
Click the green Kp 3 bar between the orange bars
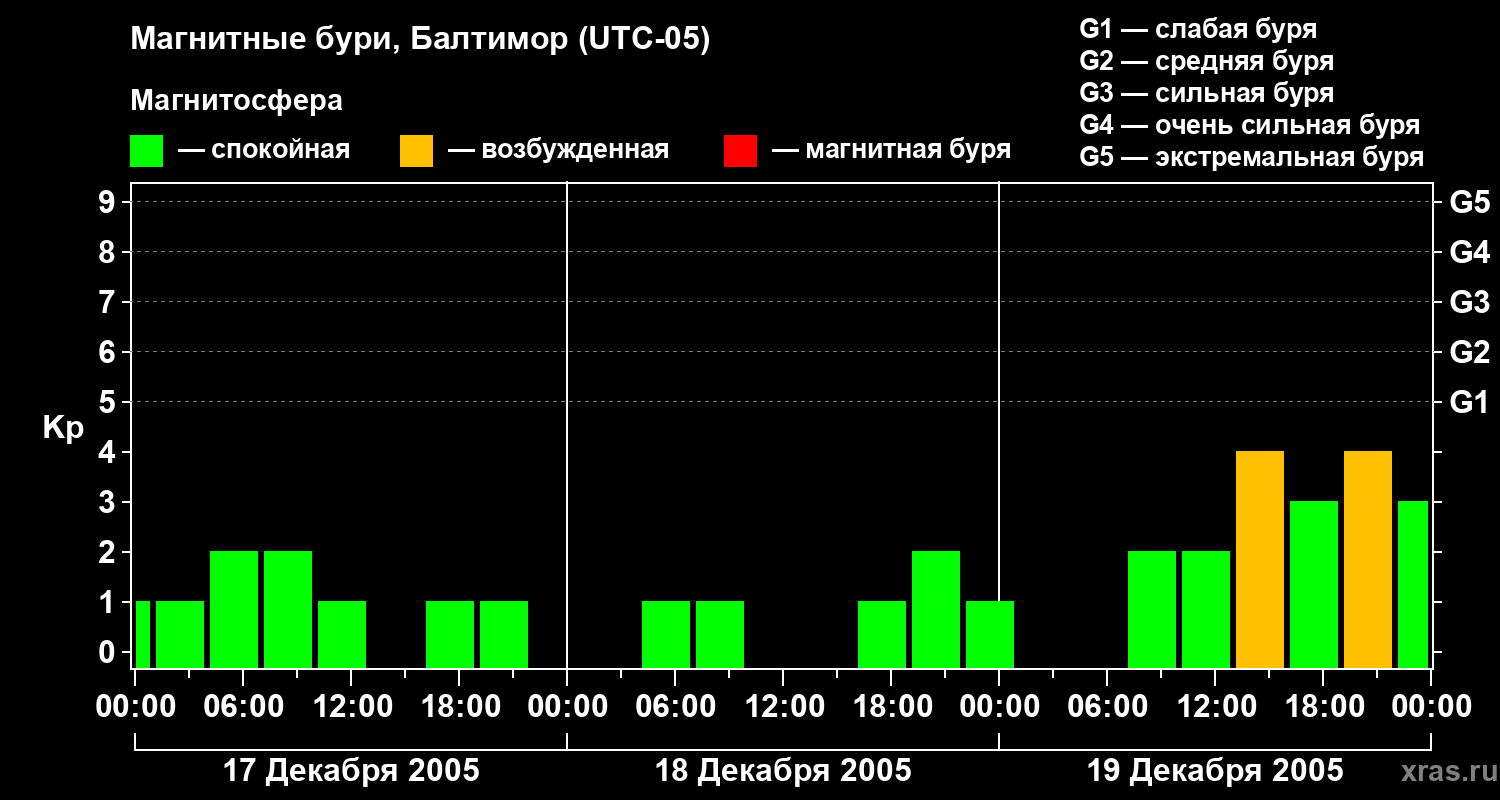(1314, 585)
